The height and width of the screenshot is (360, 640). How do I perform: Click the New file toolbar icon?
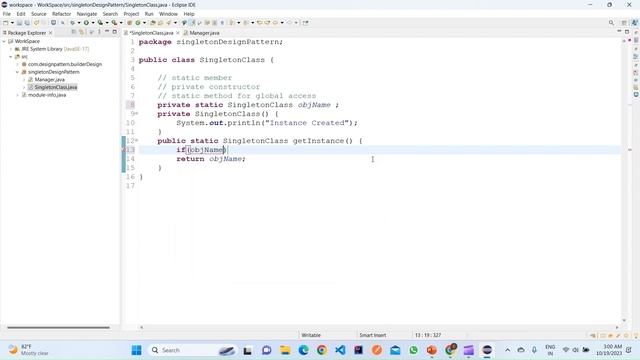tap(6, 23)
